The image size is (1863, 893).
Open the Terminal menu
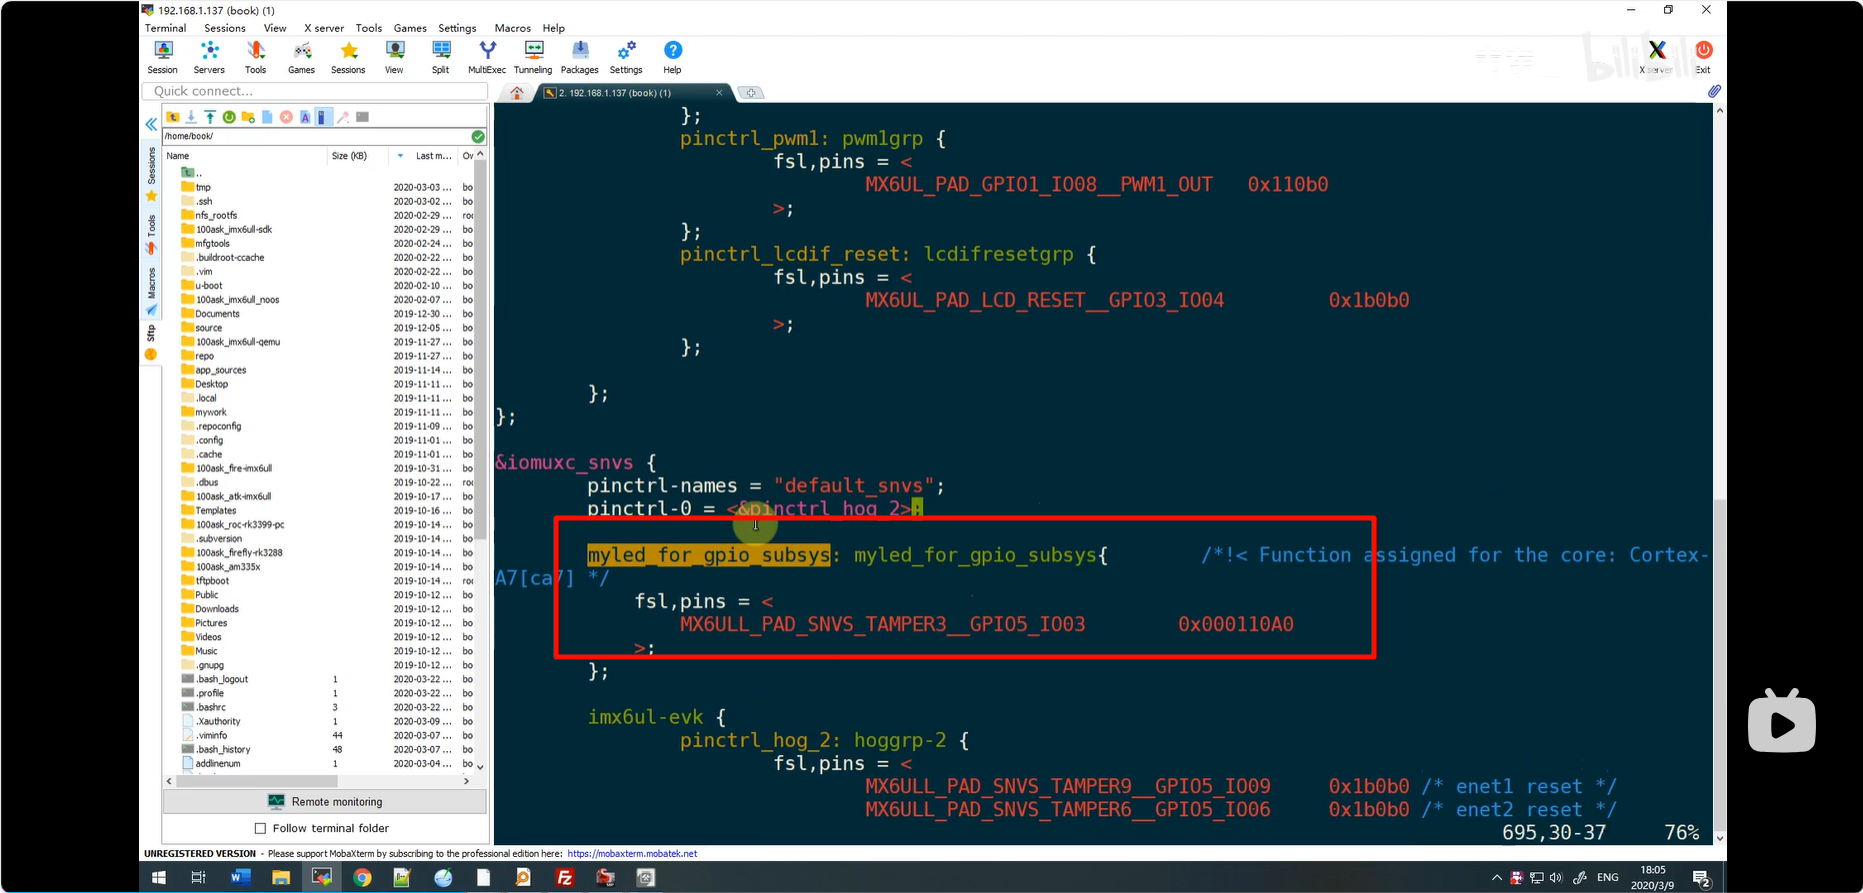coord(165,28)
